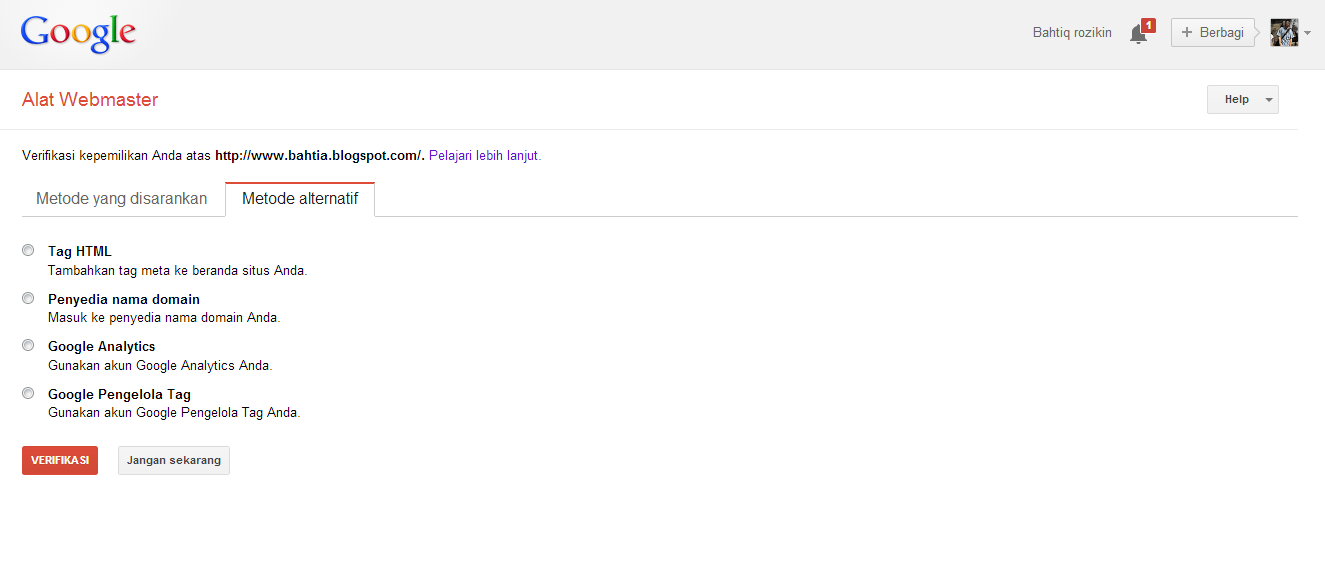The width and height of the screenshot is (1325, 575).
Task: Click the Jangan sekarang button
Action: click(x=174, y=460)
